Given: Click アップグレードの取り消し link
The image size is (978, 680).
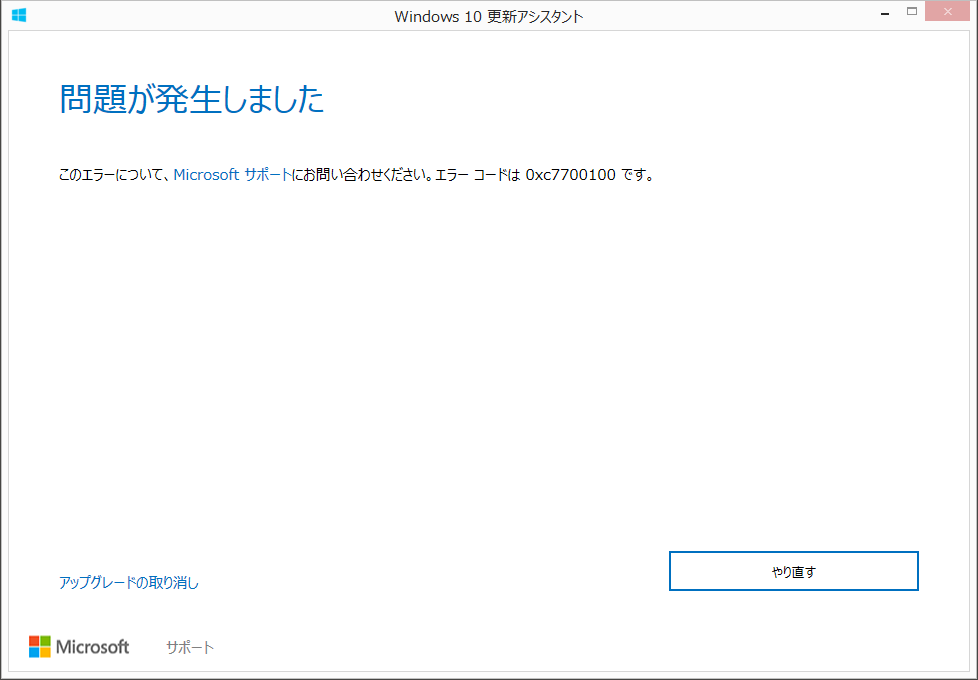Looking at the screenshot, I should (128, 582).
